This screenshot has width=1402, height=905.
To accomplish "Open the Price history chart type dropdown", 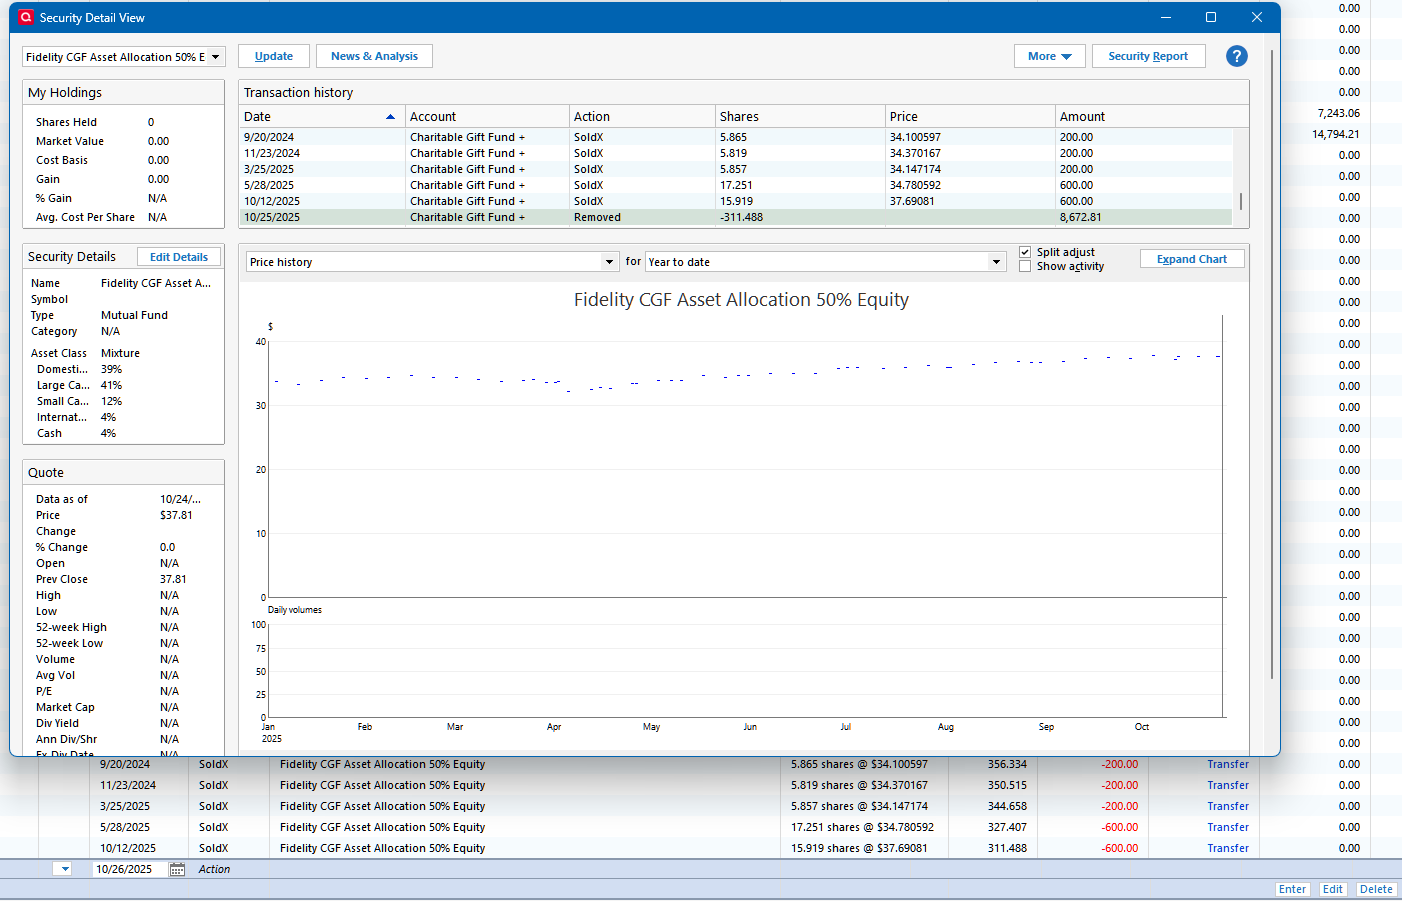I will 609,262.
